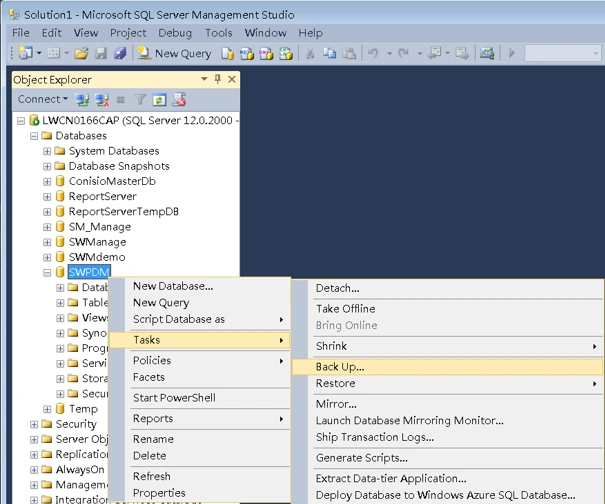Click the Cut scissors icon
Viewport: 605px width, 504px height.
coord(310,53)
